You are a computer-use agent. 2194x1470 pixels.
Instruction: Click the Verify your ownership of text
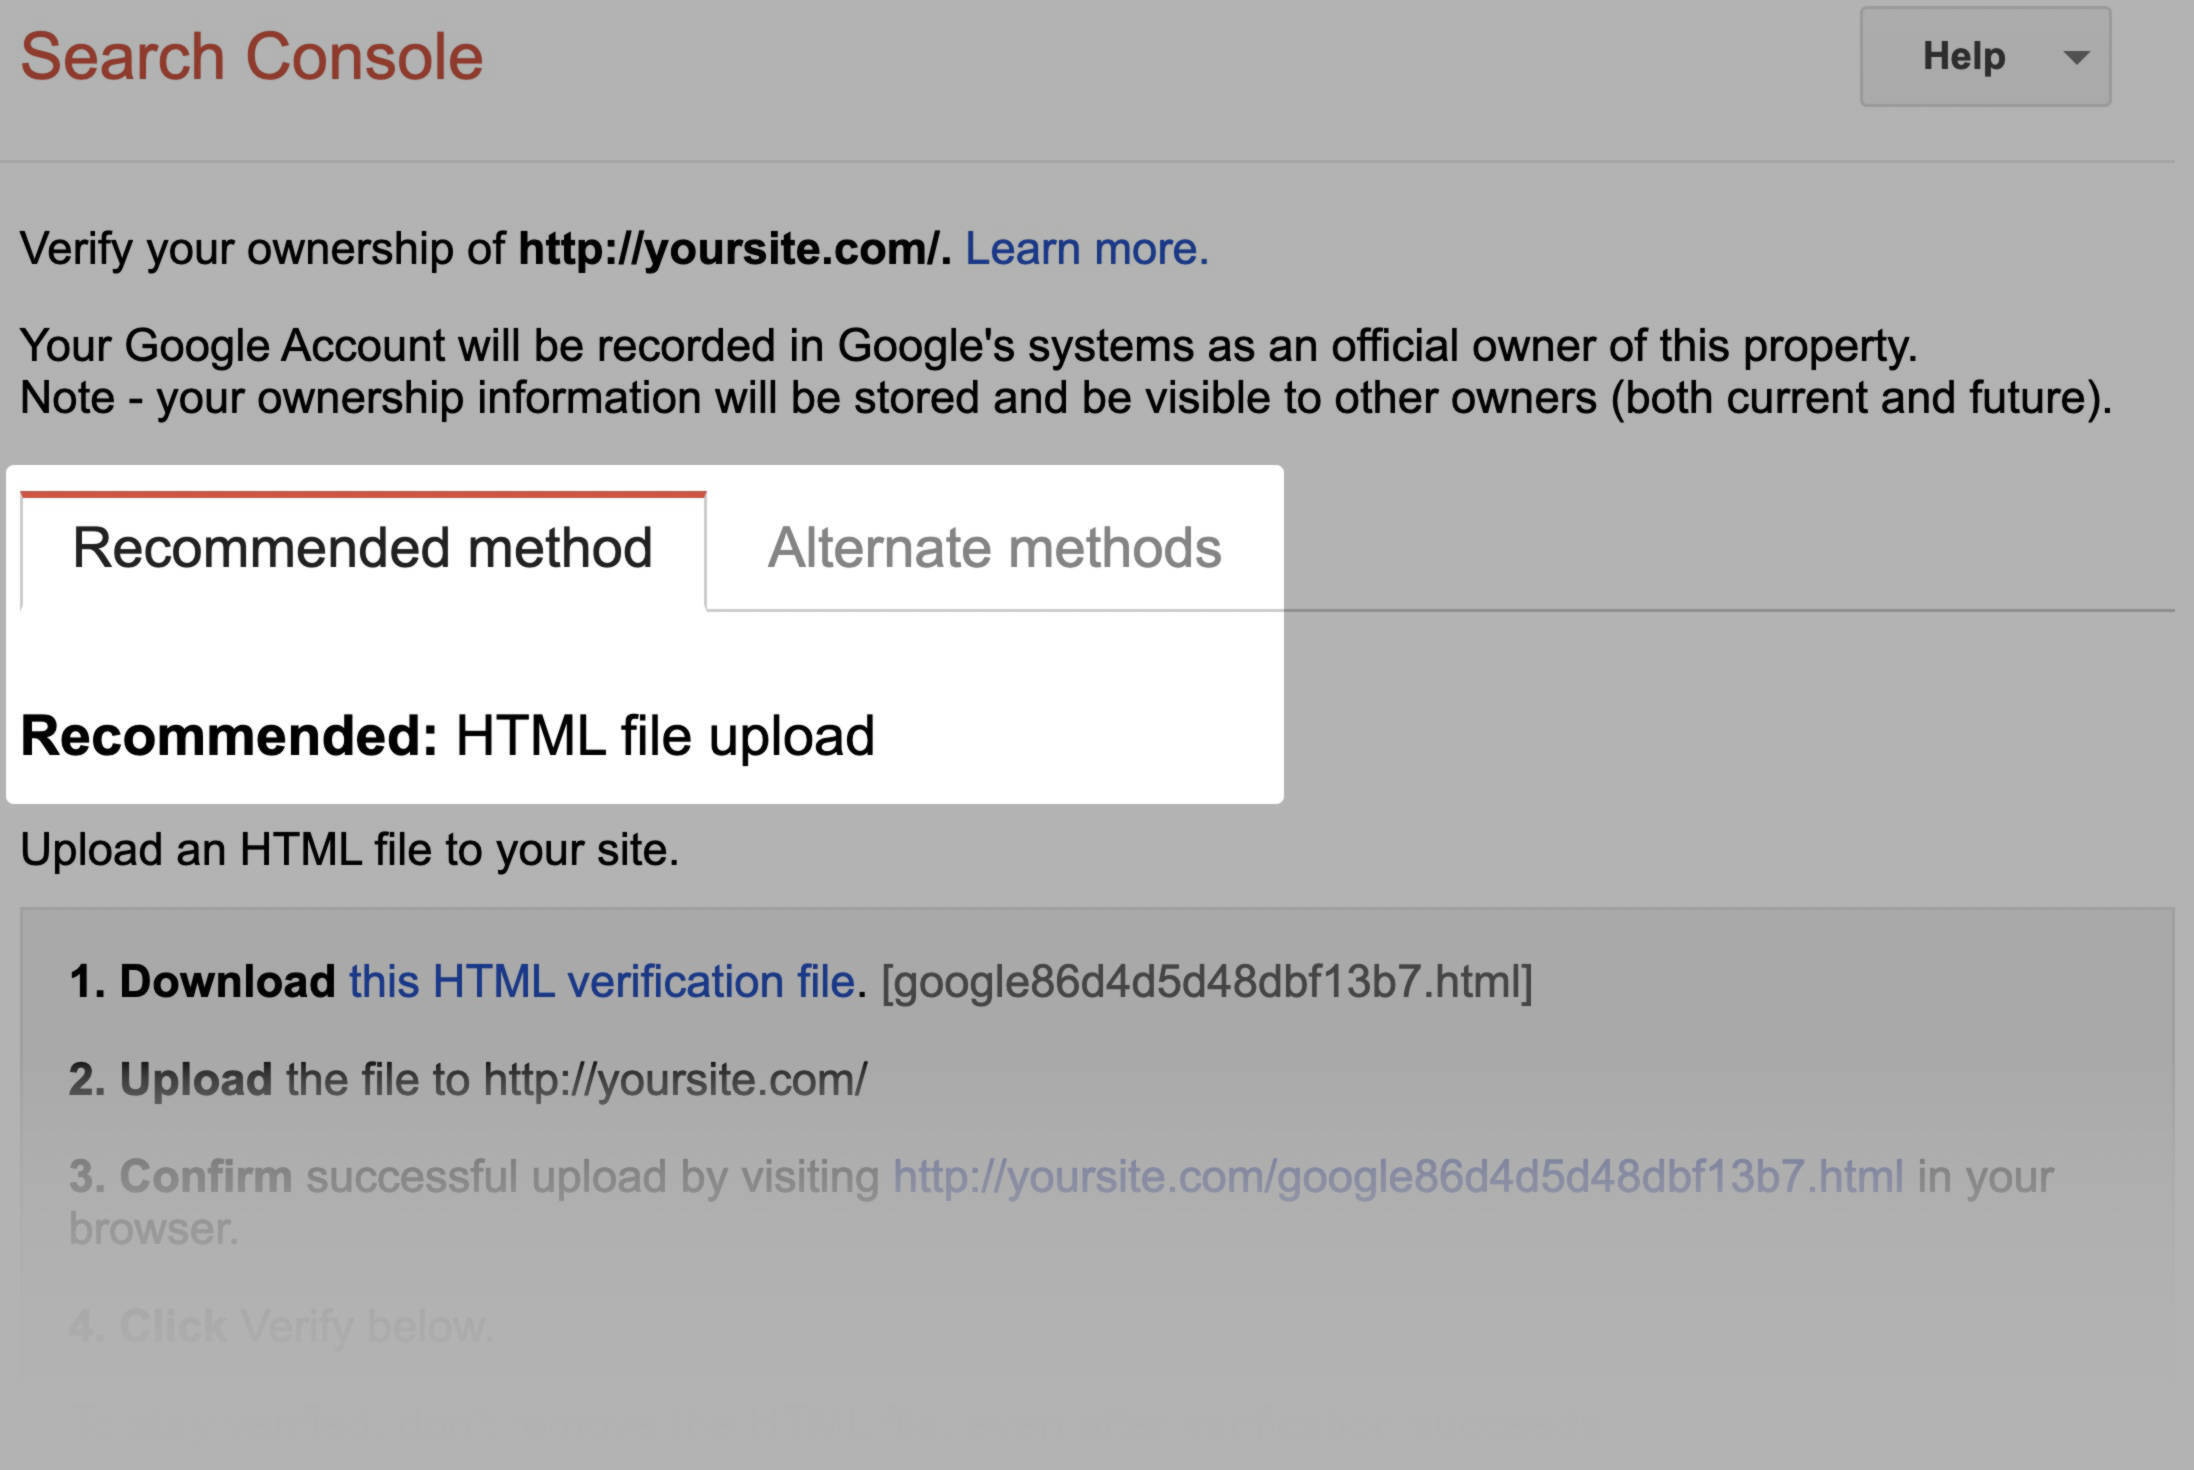pos(262,248)
